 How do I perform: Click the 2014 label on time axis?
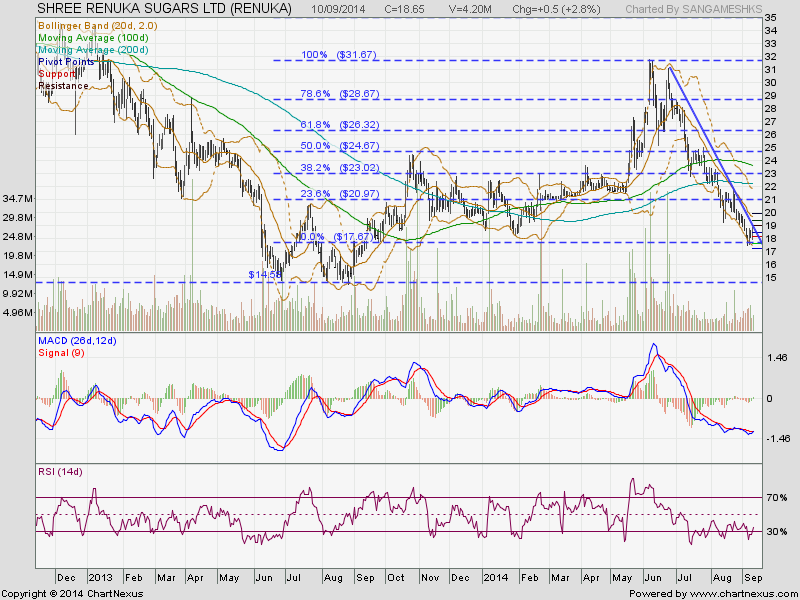[x=496, y=578]
